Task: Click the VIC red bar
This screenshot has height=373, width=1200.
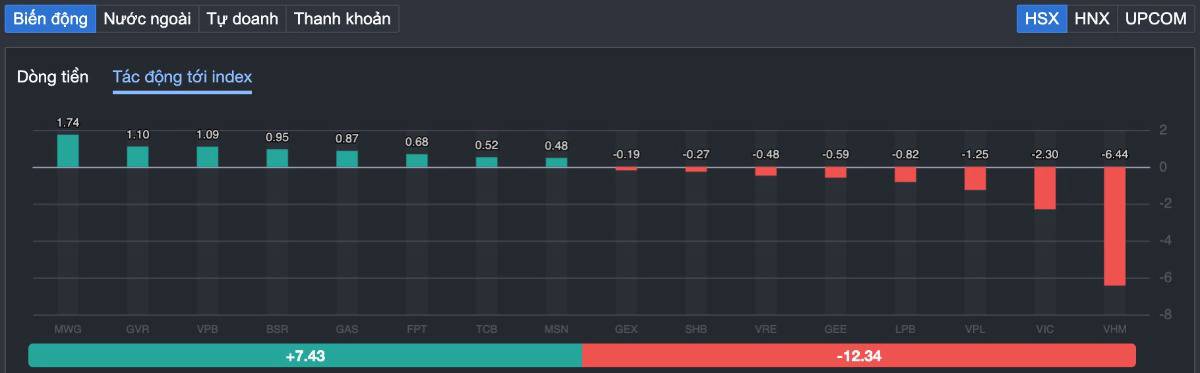Action: [1045, 188]
